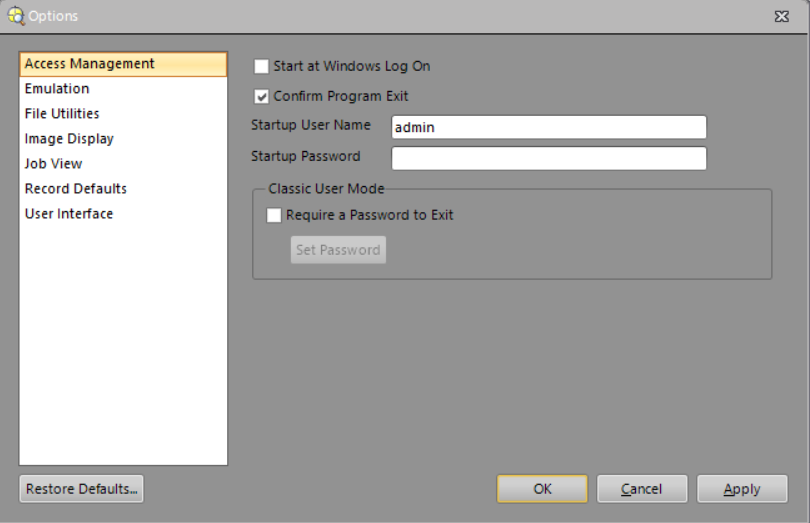Image resolution: width=810 pixels, height=523 pixels.
Task: Apply the current settings
Action: coord(742,489)
